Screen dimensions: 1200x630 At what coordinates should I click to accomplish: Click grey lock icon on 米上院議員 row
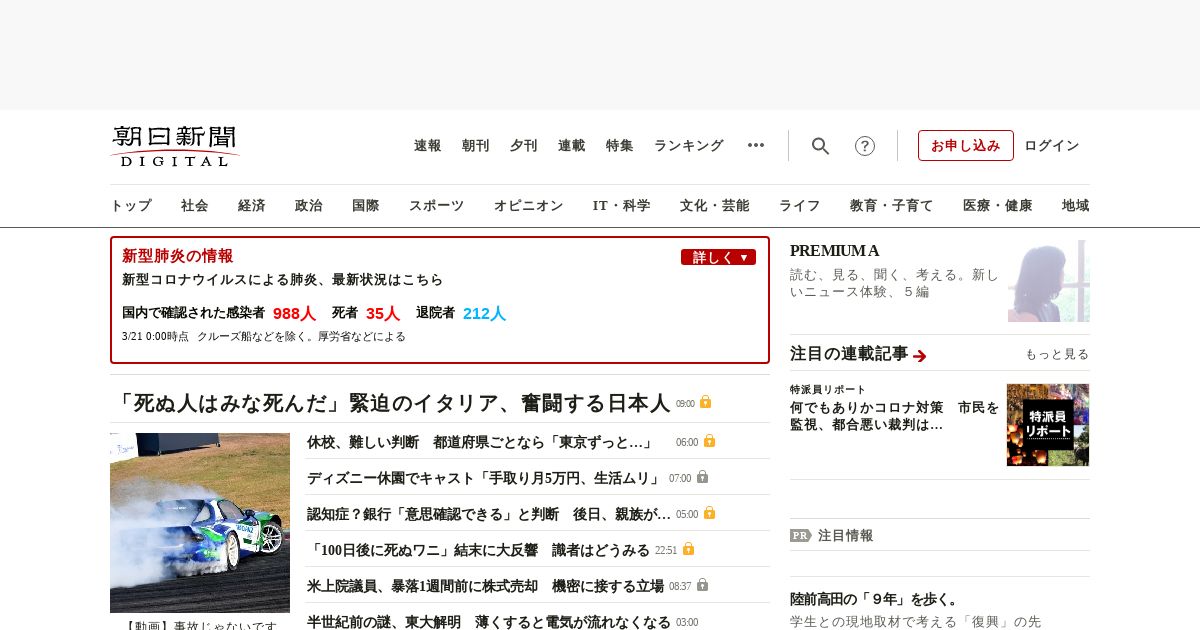click(702, 585)
